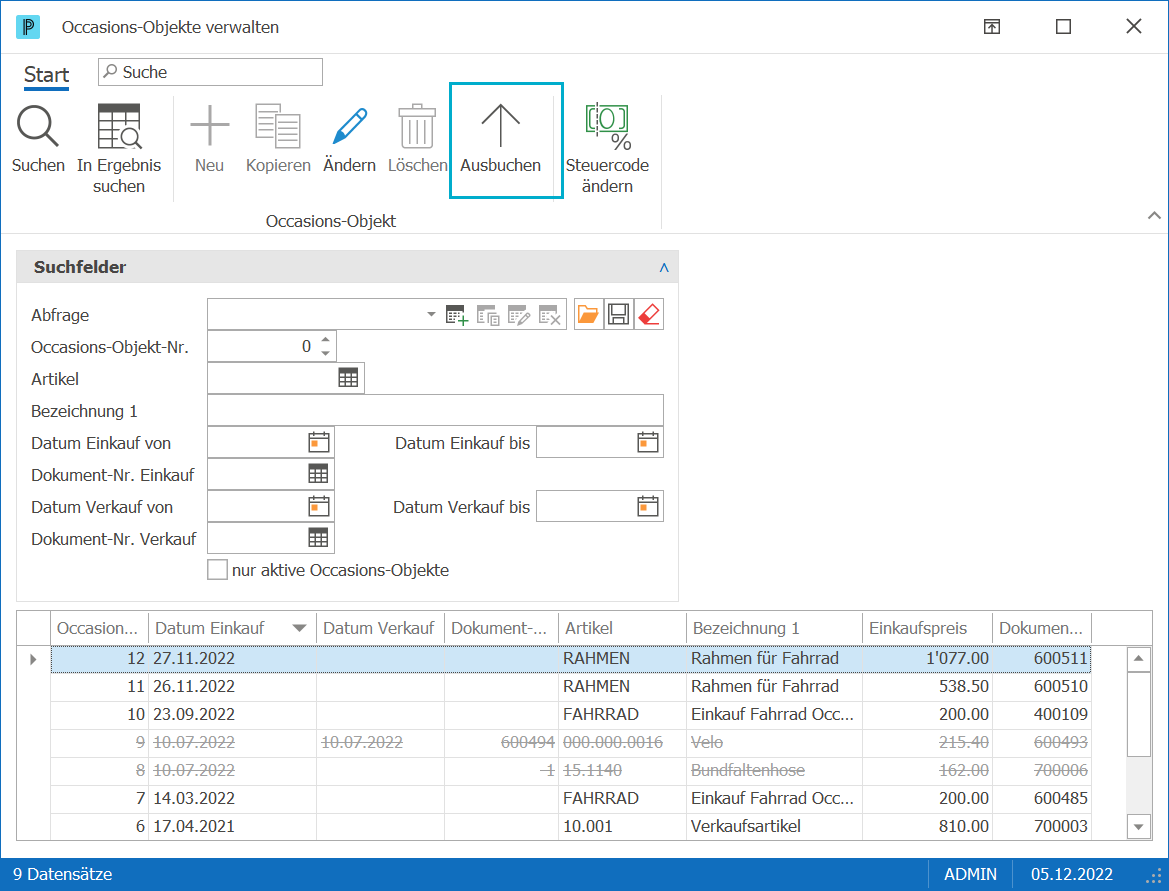The width and height of the screenshot is (1169, 891).
Task: Enable nur aktive Occasions-Objekte checkbox
Action: [x=217, y=570]
